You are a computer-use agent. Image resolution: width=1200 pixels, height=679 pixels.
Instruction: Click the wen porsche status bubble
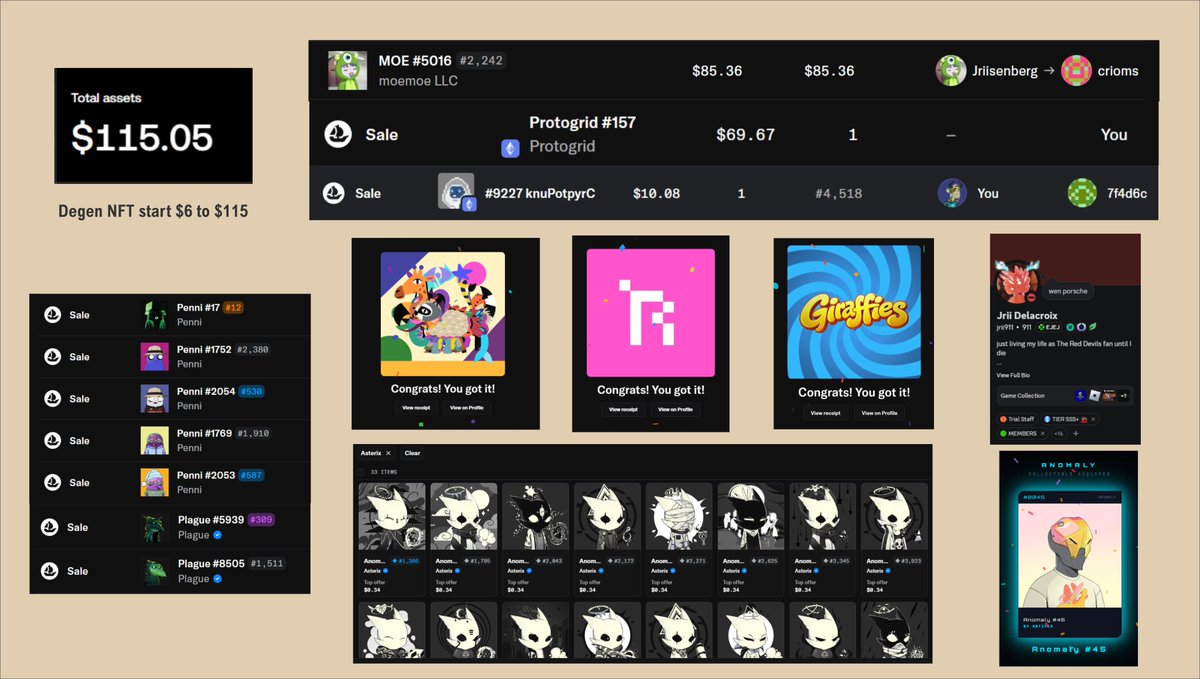[1066, 291]
